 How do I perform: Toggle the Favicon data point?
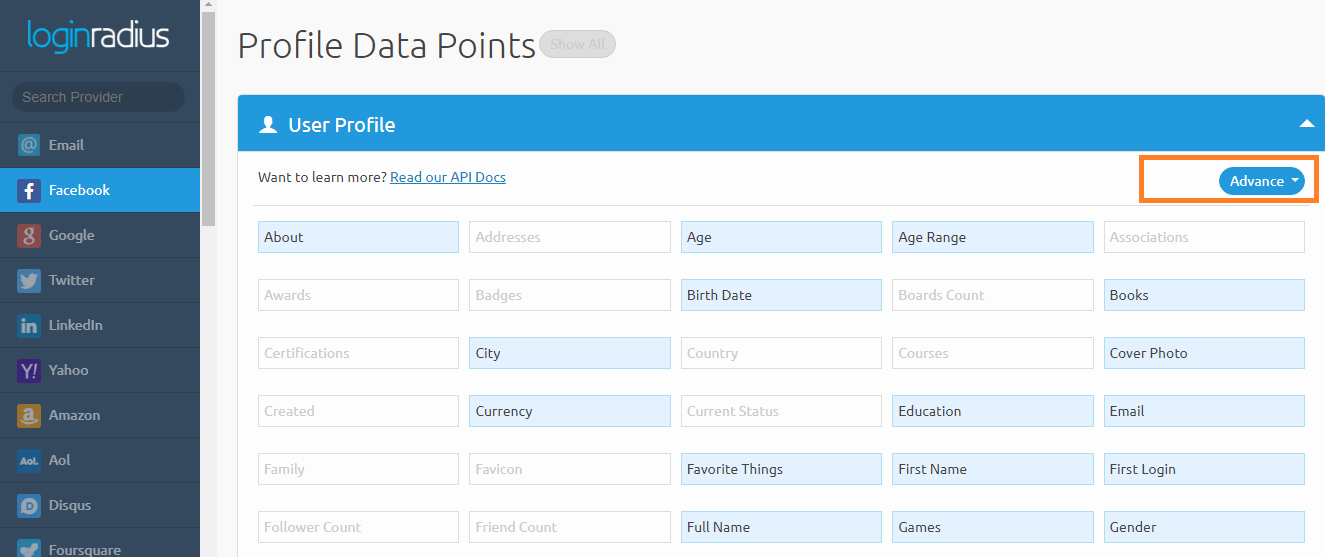pyautogui.click(x=570, y=469)
